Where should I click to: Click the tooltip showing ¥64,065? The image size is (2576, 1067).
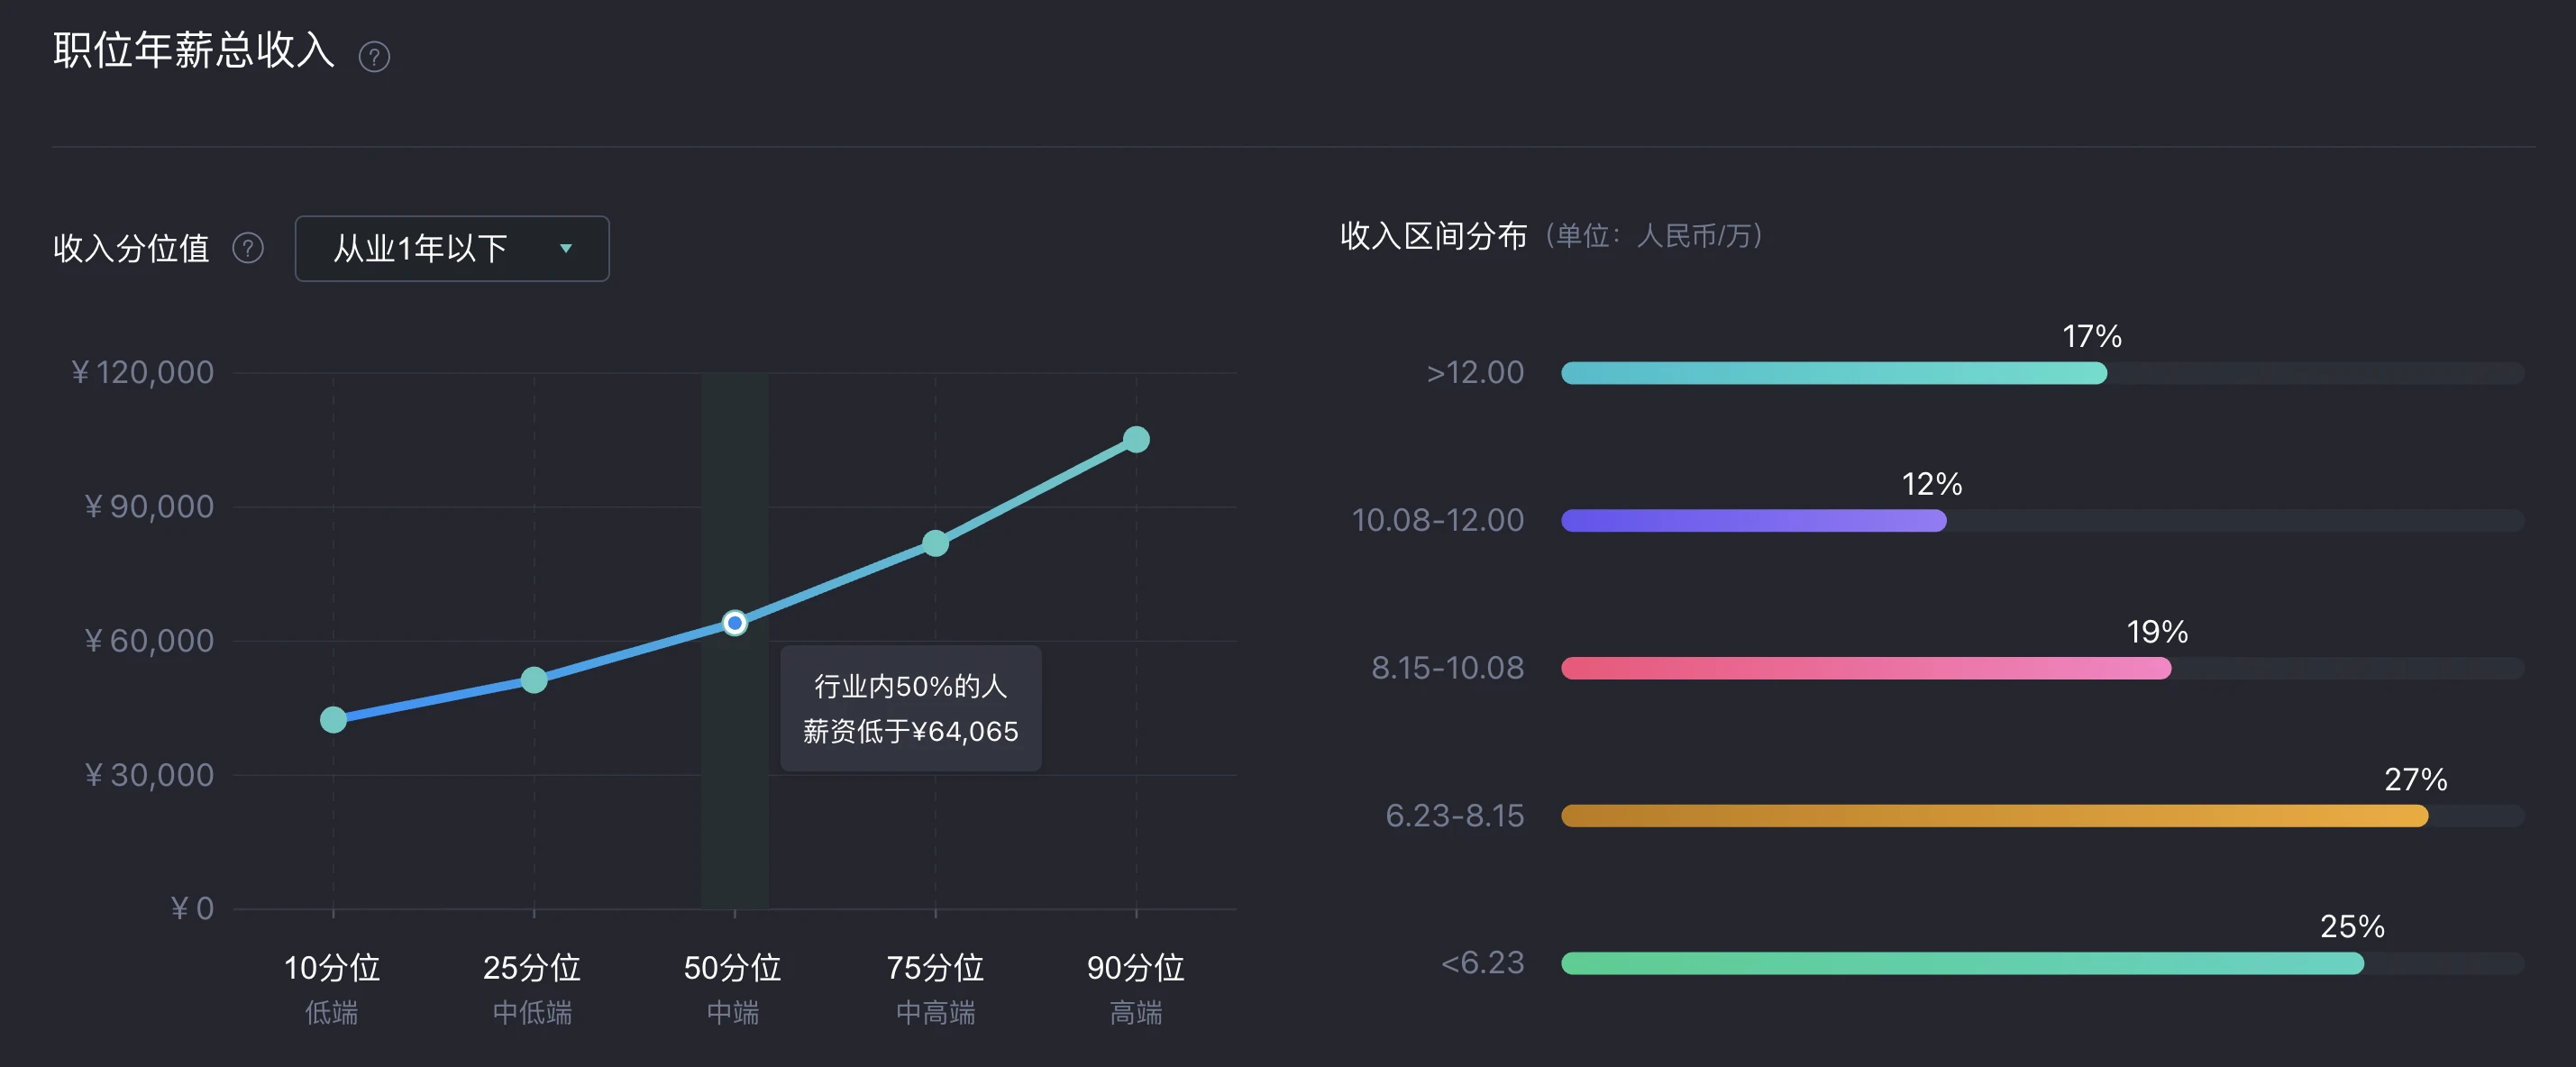tap(911, 708)
